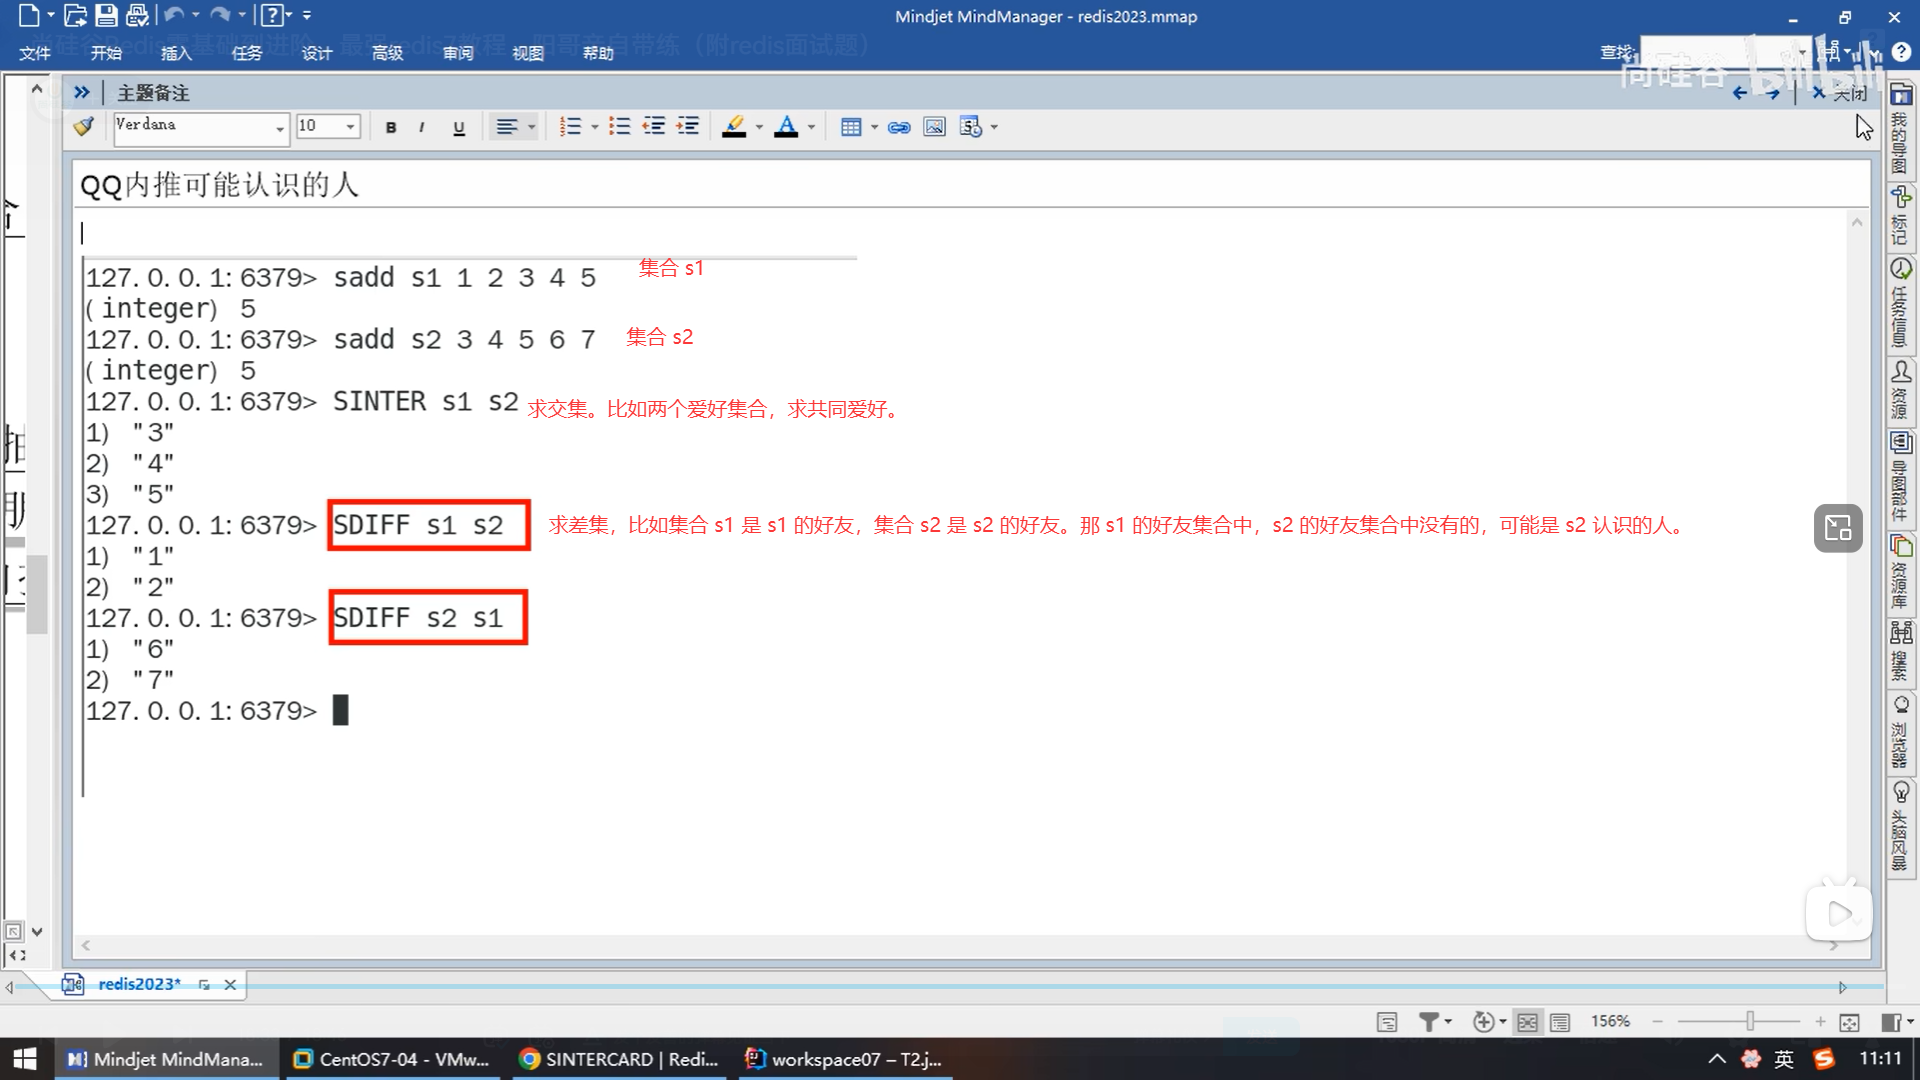Open the Verdana font family dropdown
Image resolution: width=1920 pixels, height=1080 pixels.
coord(279,127)
